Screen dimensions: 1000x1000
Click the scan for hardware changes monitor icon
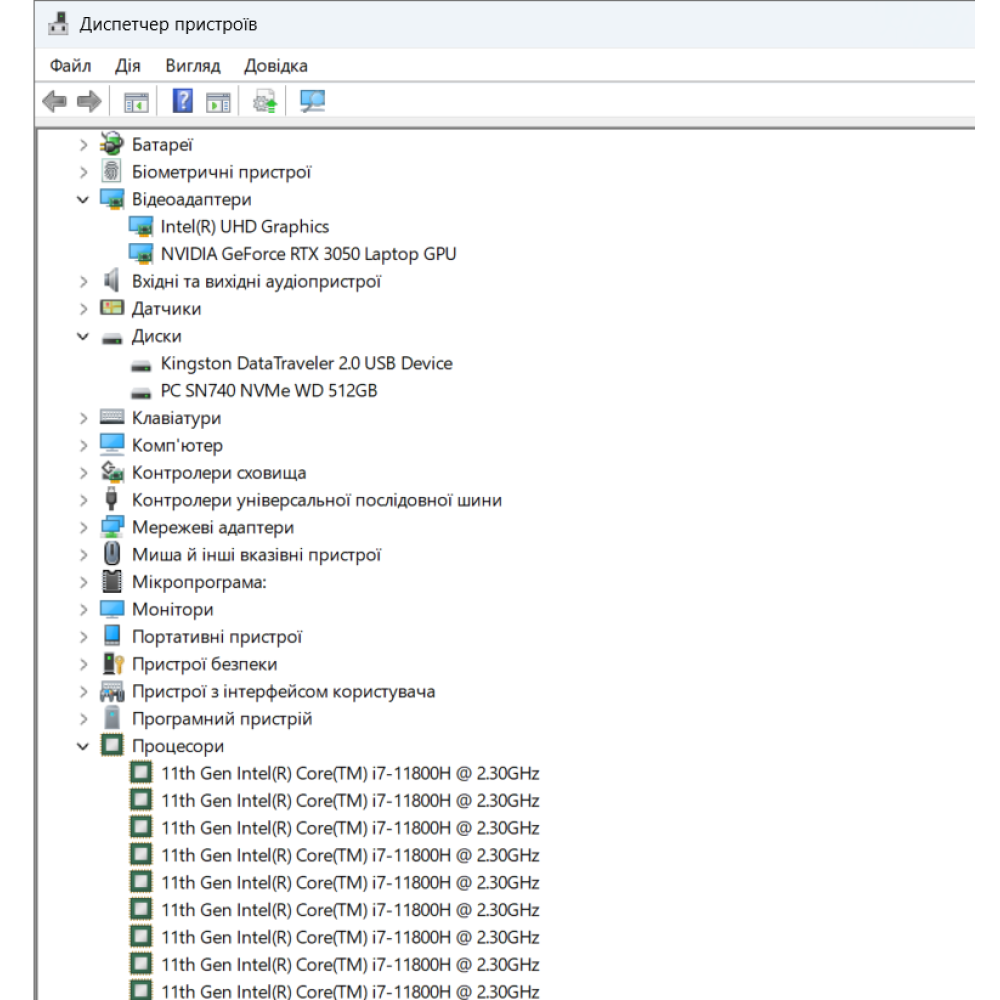(x=313, y=101)
